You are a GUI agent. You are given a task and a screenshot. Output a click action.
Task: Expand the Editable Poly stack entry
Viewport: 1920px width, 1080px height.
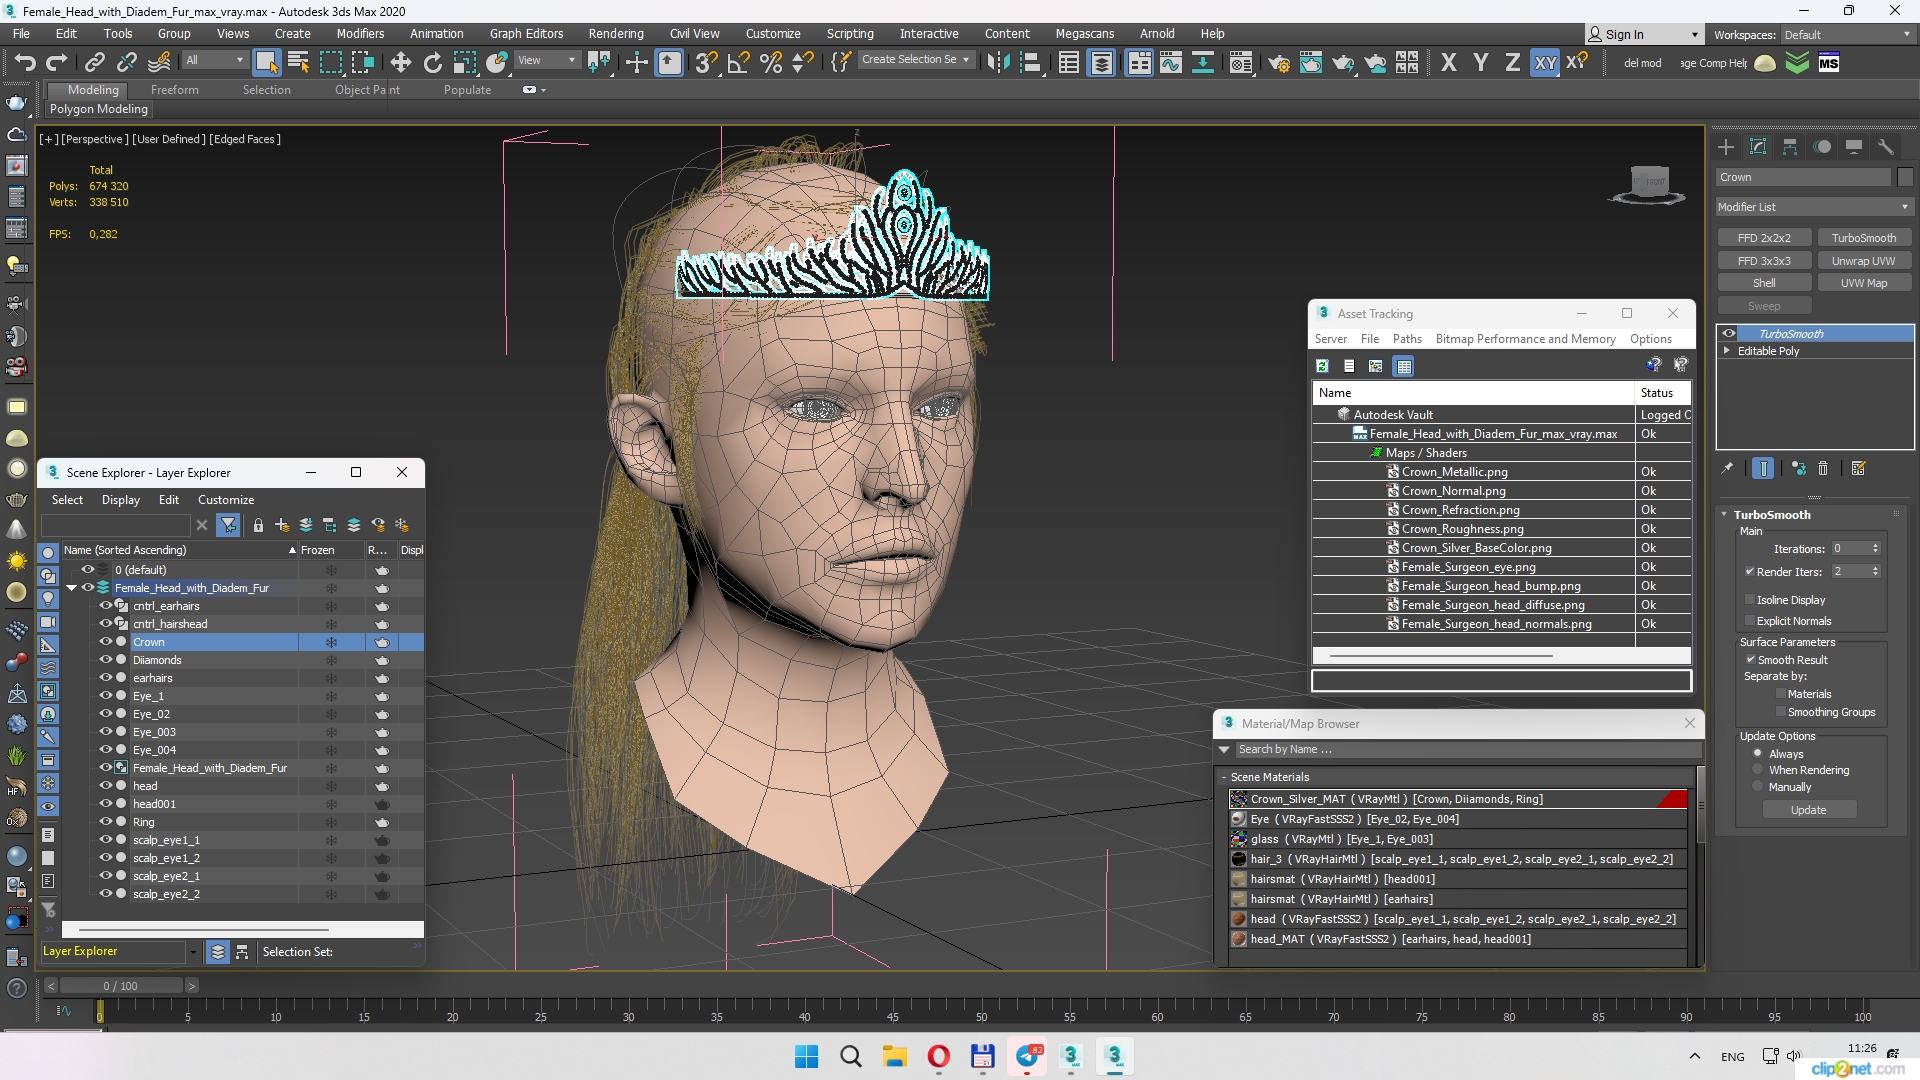pos(1727,351)
